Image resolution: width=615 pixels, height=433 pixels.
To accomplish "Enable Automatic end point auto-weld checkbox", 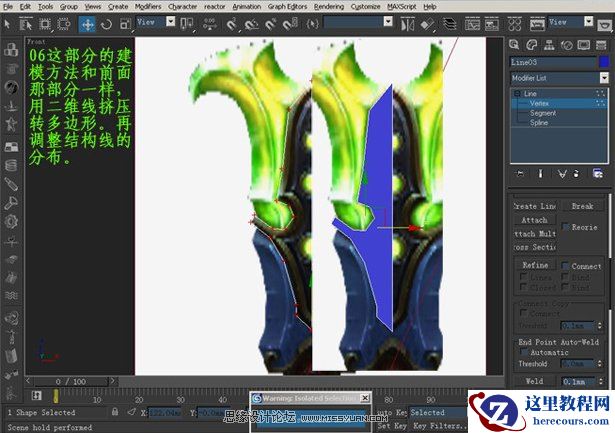I will pyautogui.click(x=524, y=352).
